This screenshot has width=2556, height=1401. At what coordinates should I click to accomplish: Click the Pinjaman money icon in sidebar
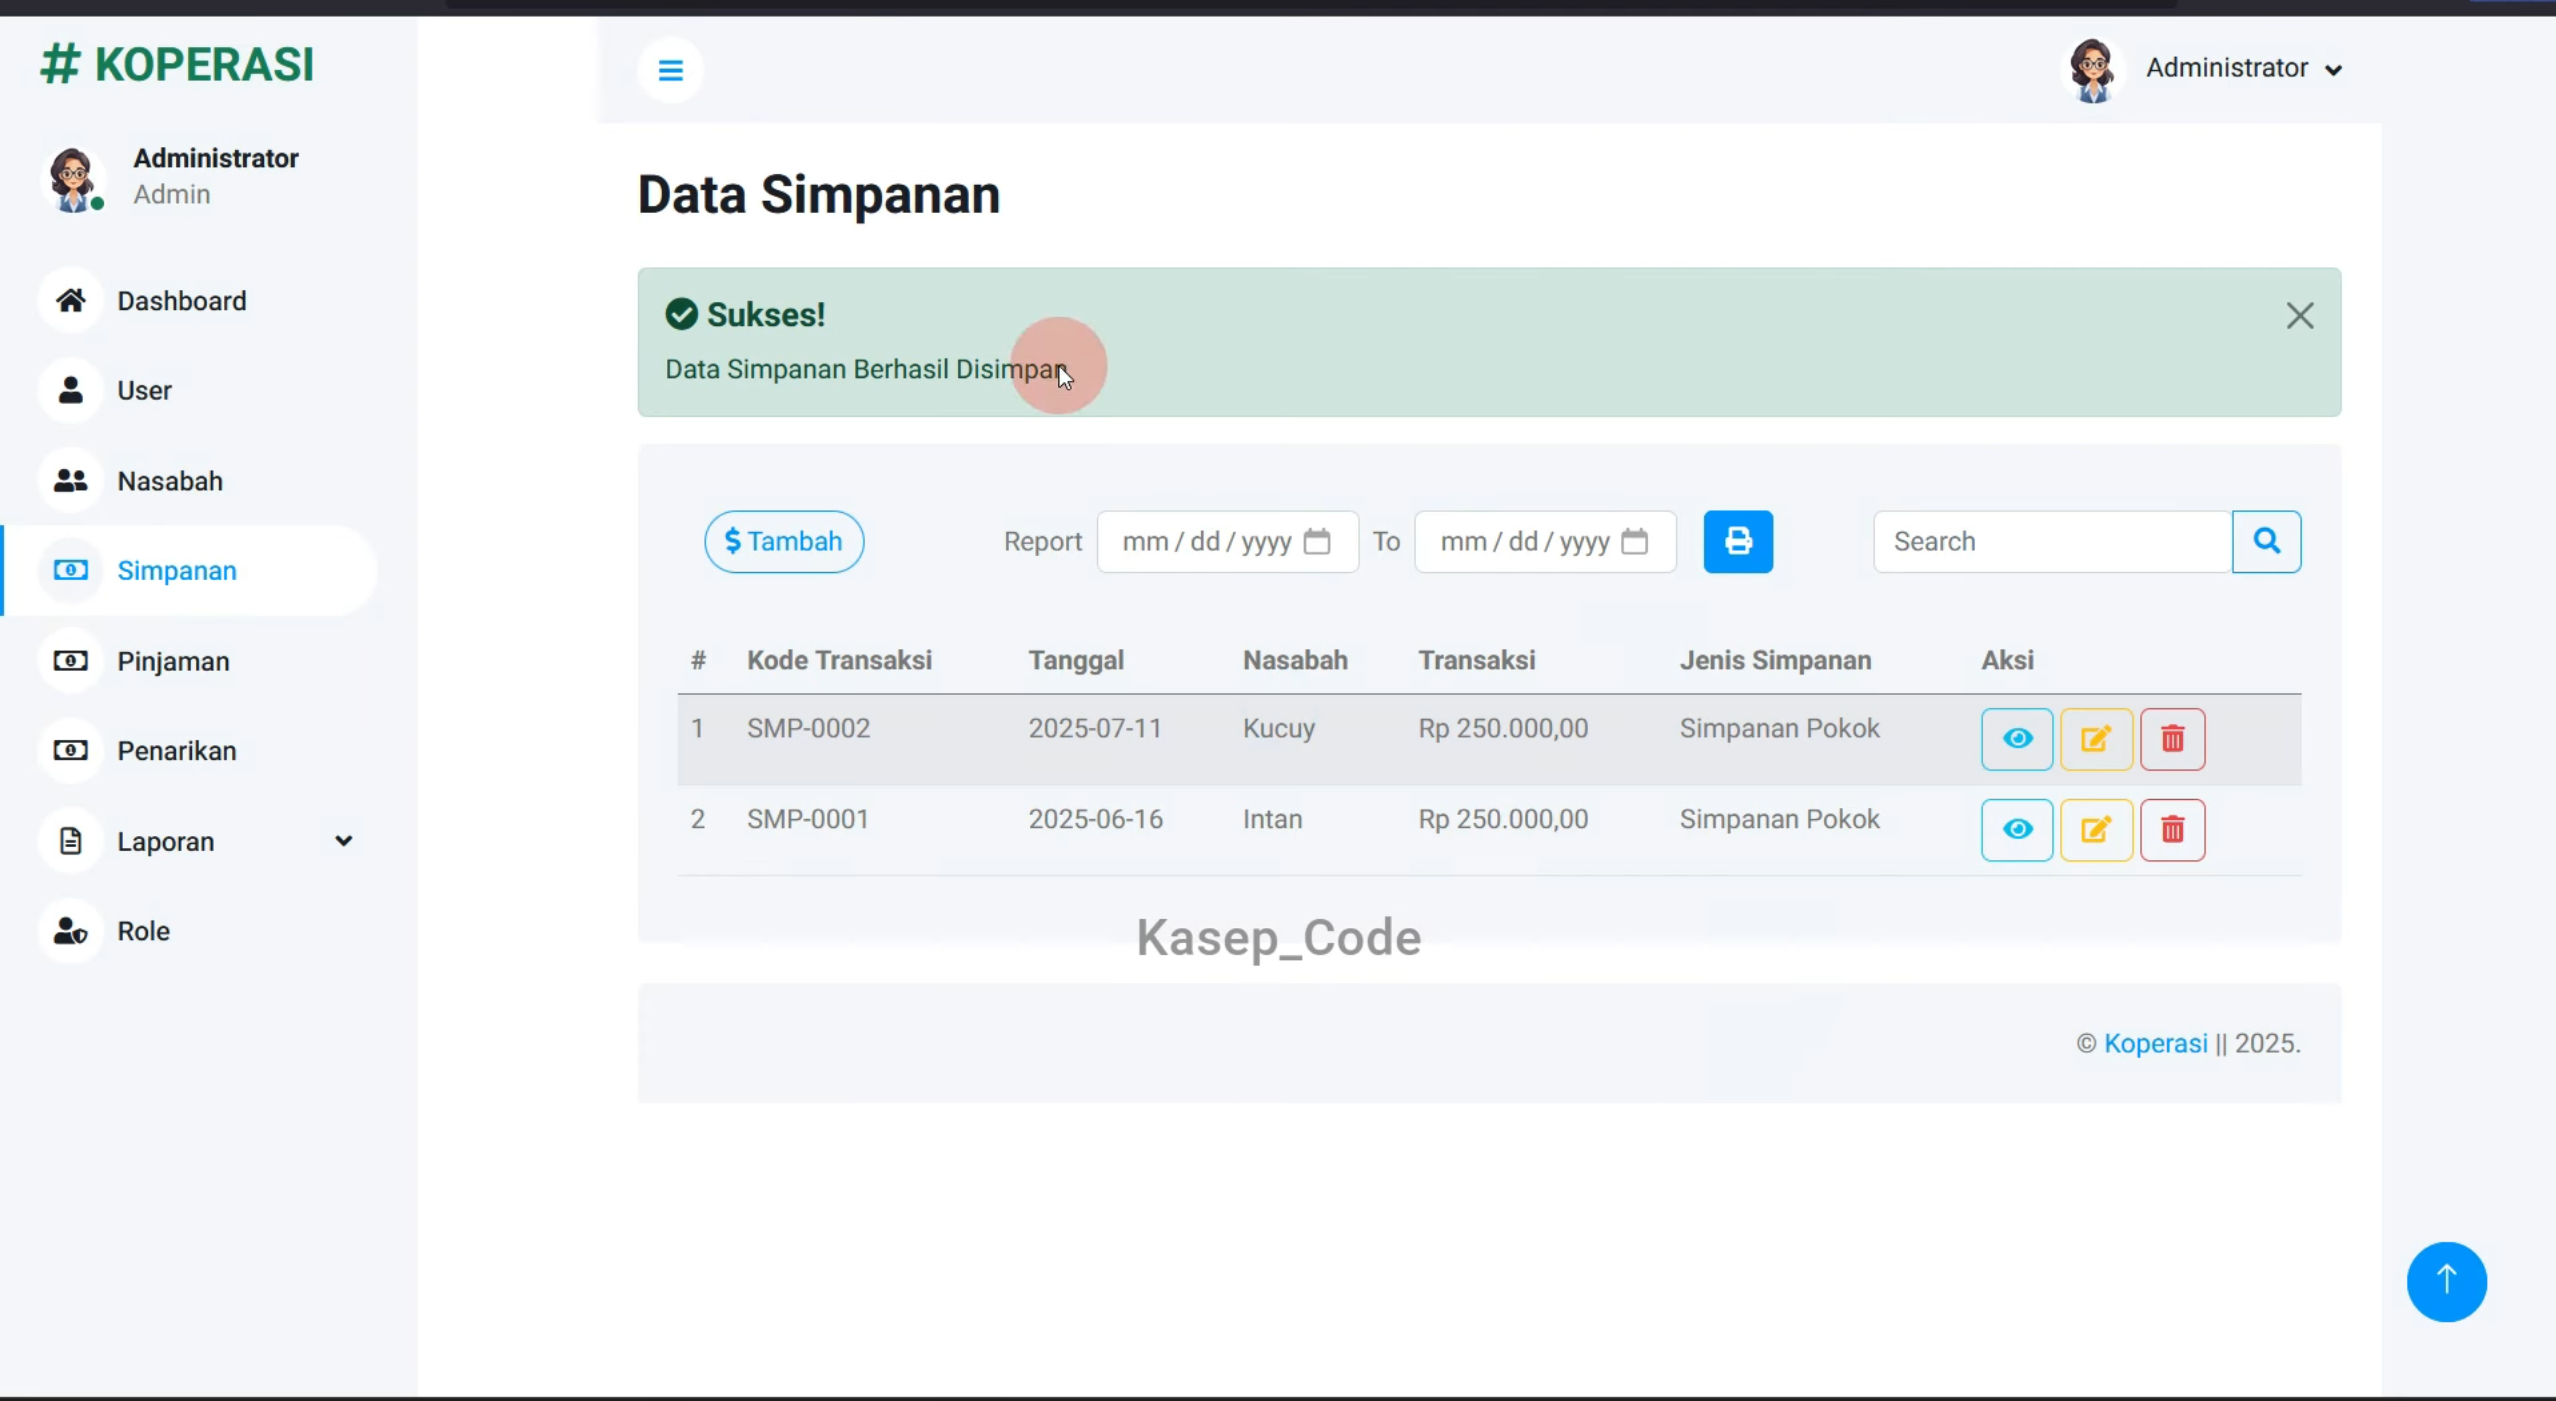coord(70,661)
